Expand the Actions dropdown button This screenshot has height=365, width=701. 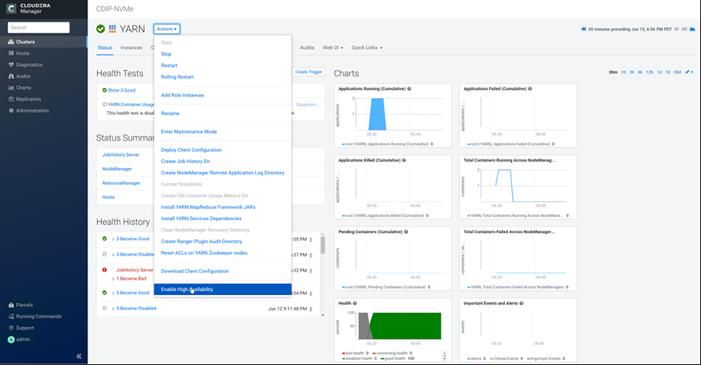(167, 29)
